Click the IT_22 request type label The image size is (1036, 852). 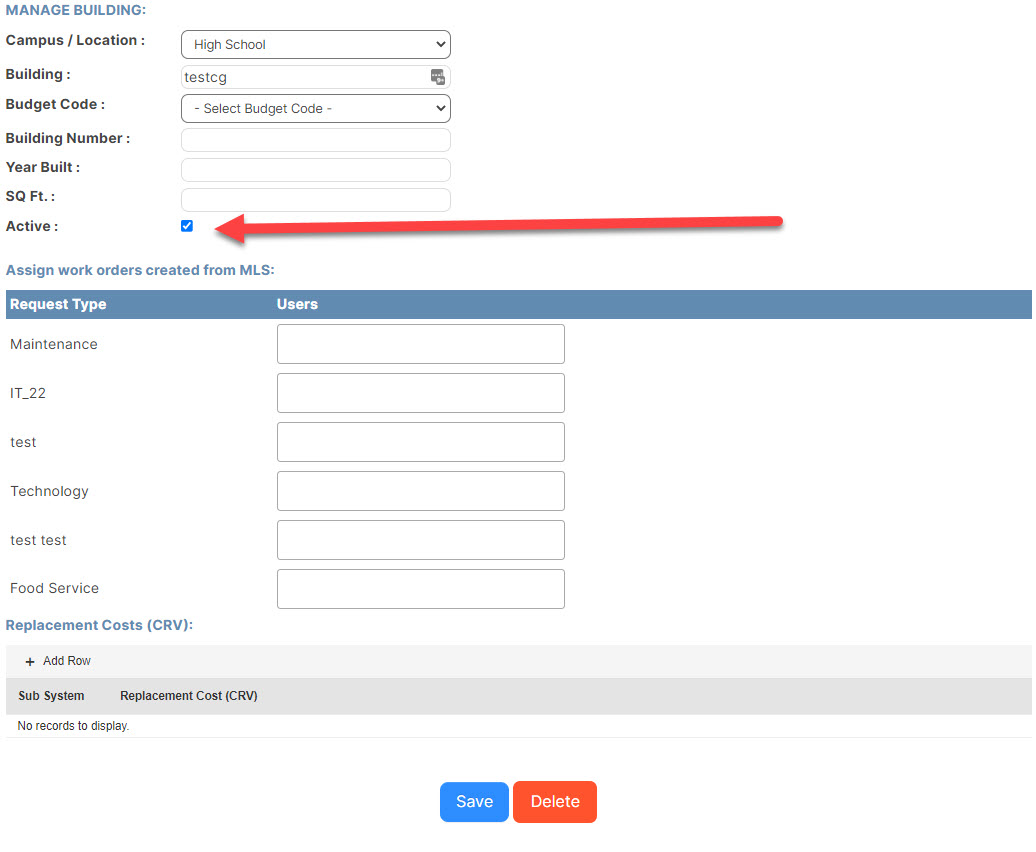click(28, 393)
